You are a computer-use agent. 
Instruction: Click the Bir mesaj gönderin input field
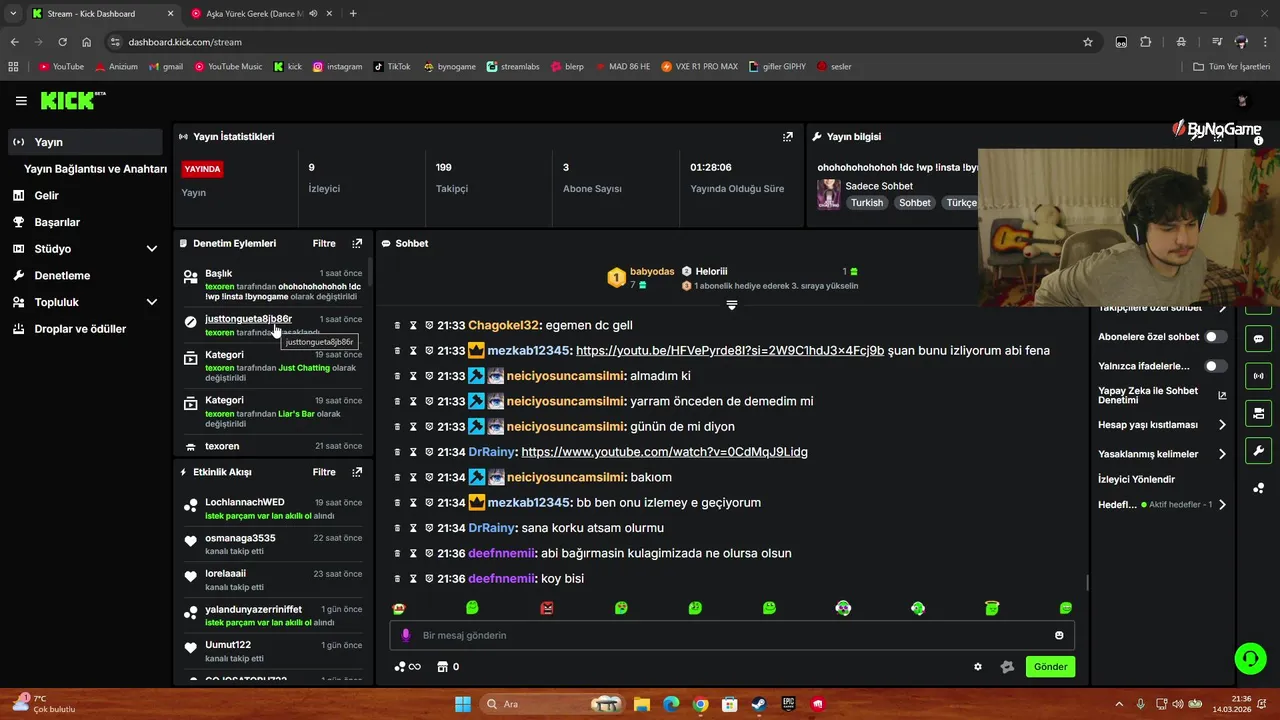[730, 635]
